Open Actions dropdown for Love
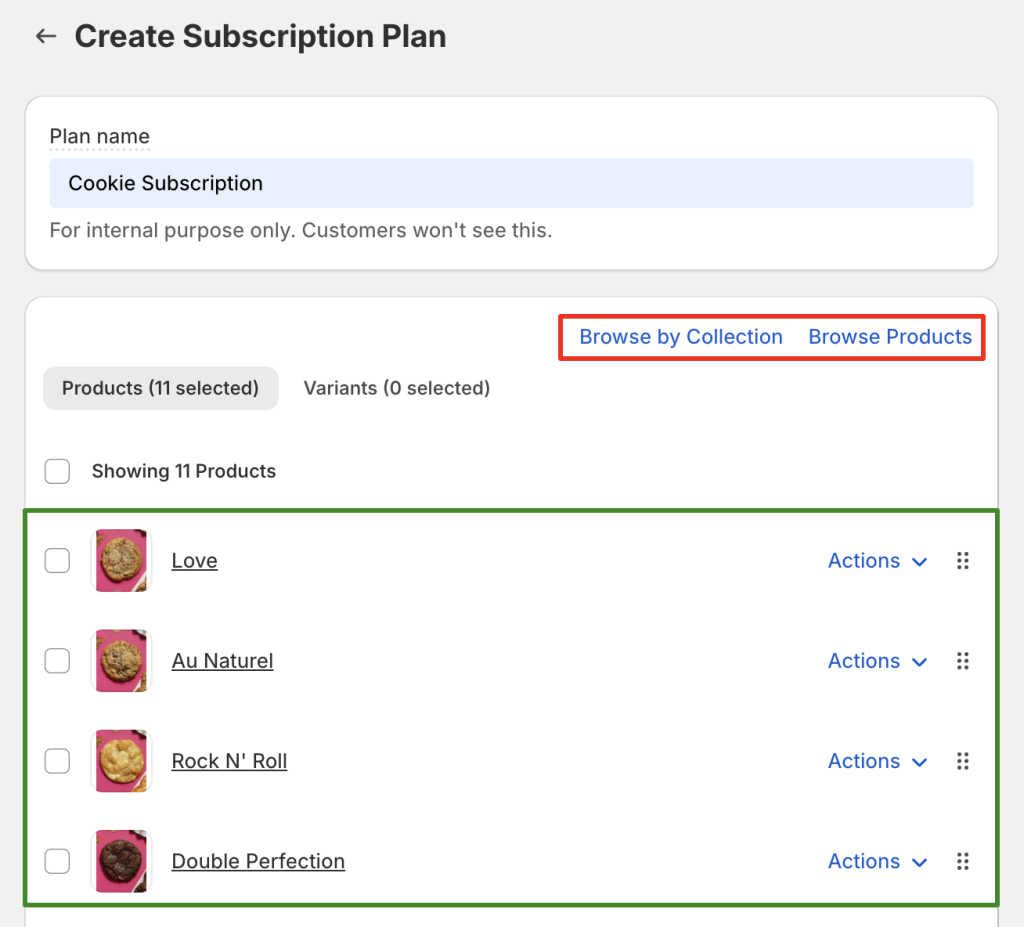 click(x=877, y=561)
